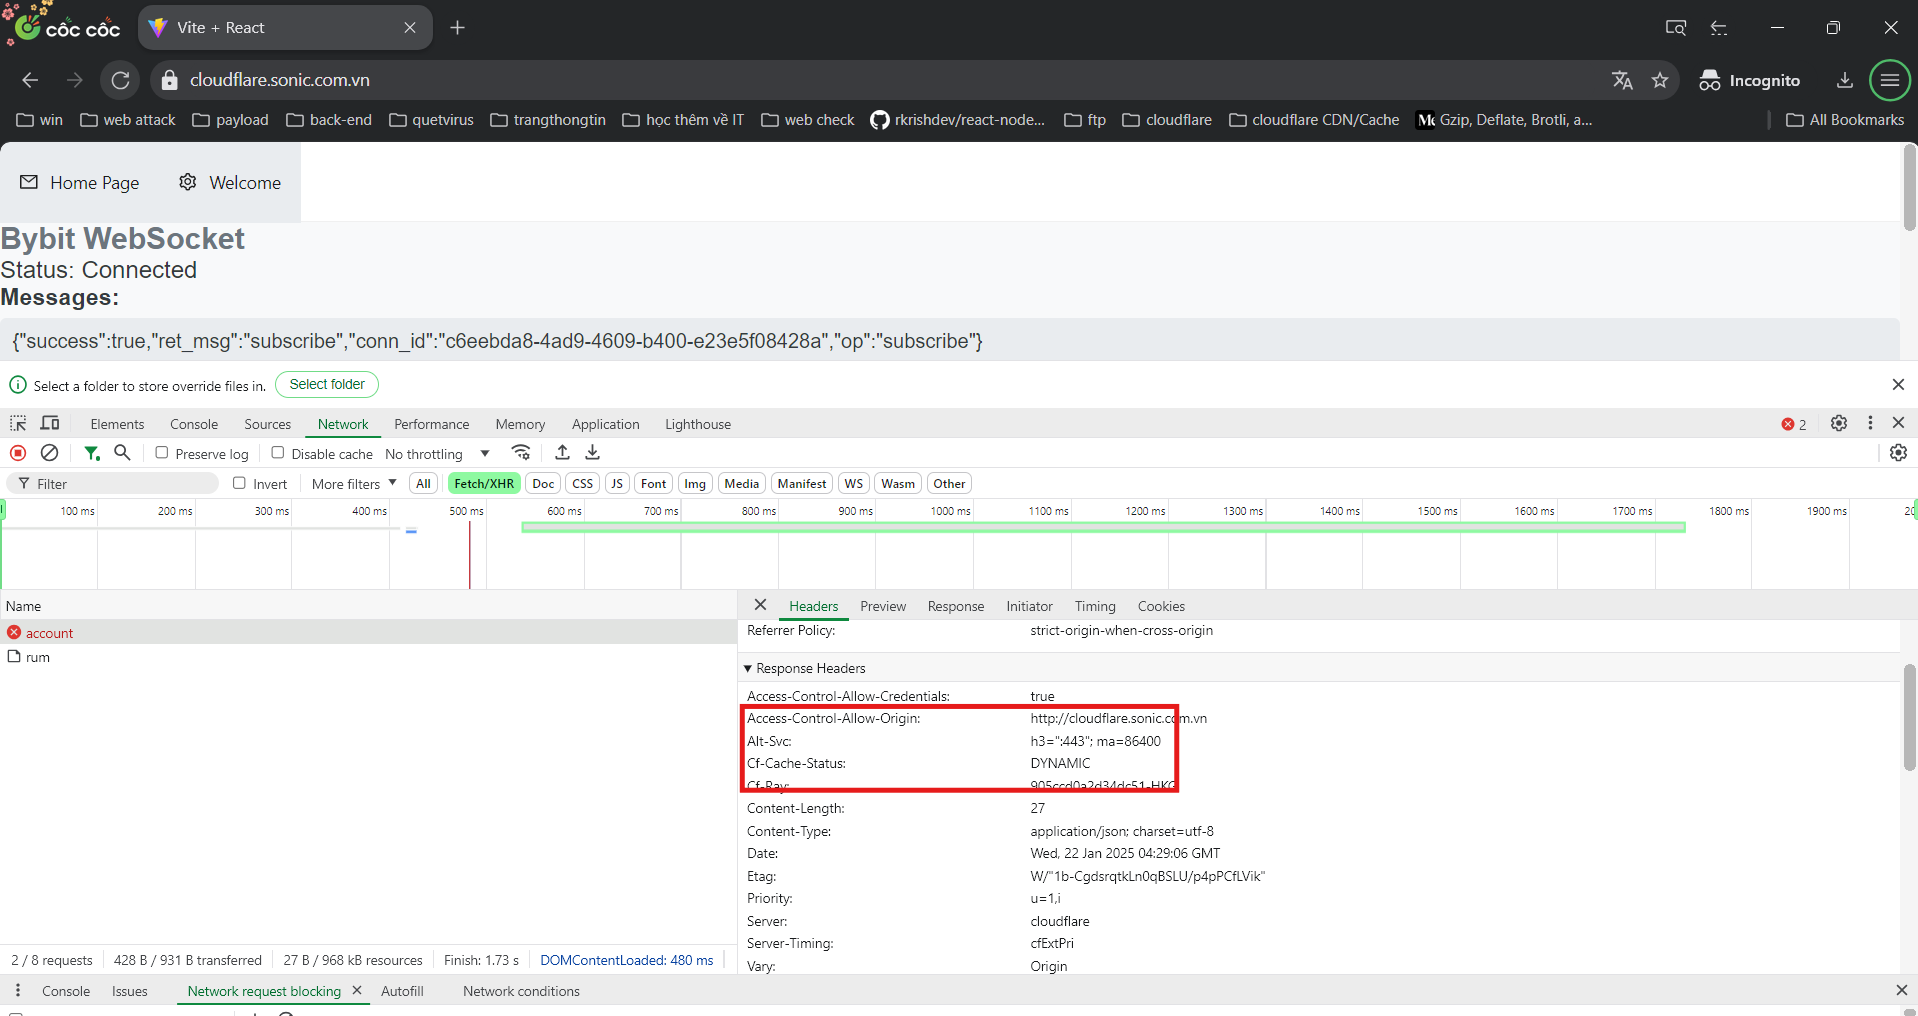The height and width of the screenshot is (1016, 1918).
Task: Open the inspect element picker tool
Action: point(18,423)
